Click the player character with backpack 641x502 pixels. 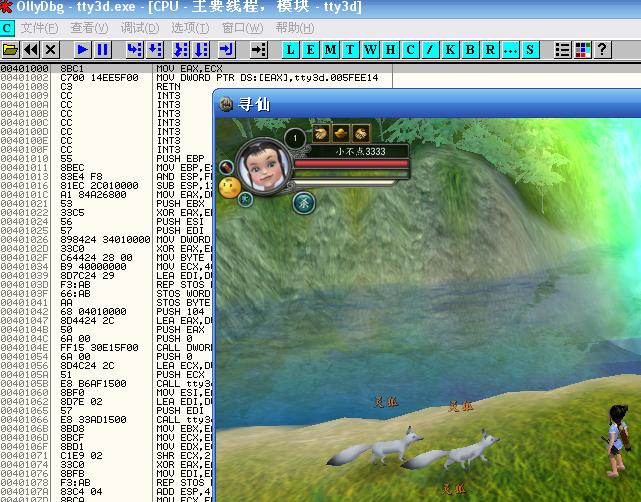click(x=616, y=441)
